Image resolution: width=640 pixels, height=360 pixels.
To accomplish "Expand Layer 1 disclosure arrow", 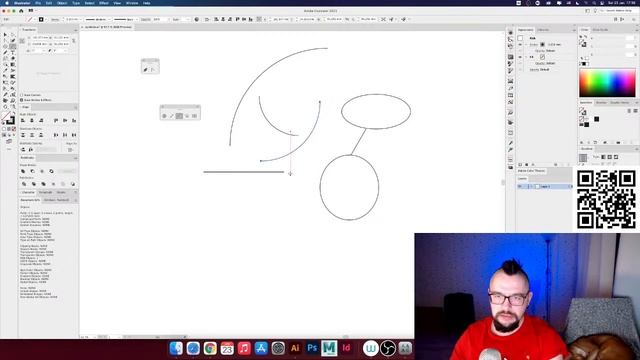I will (532, 187).
